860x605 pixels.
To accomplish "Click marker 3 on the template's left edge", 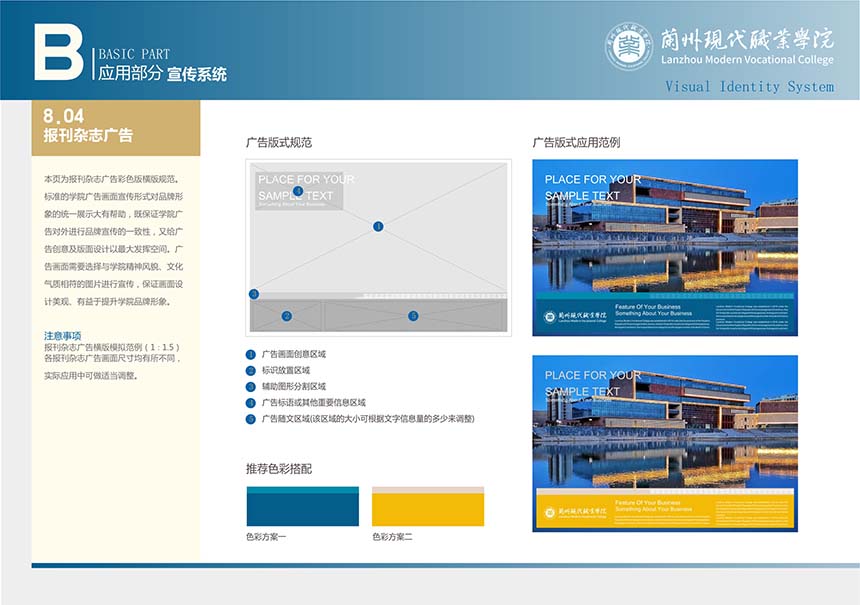I will tap(254, 294).
